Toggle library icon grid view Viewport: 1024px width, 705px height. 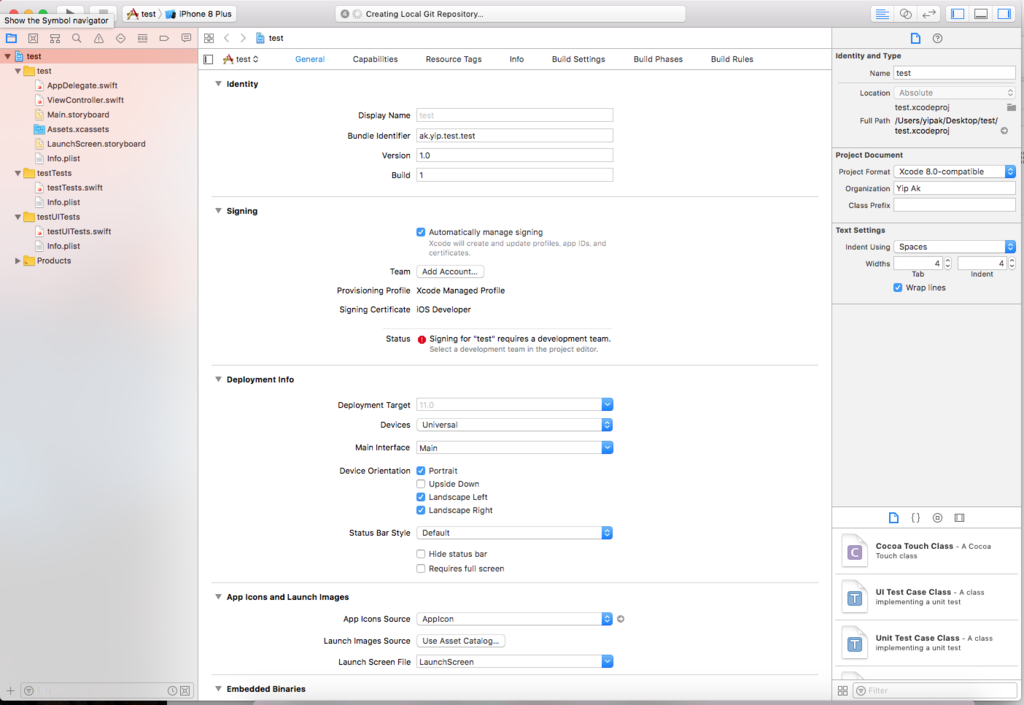click(x=842, y=691)
